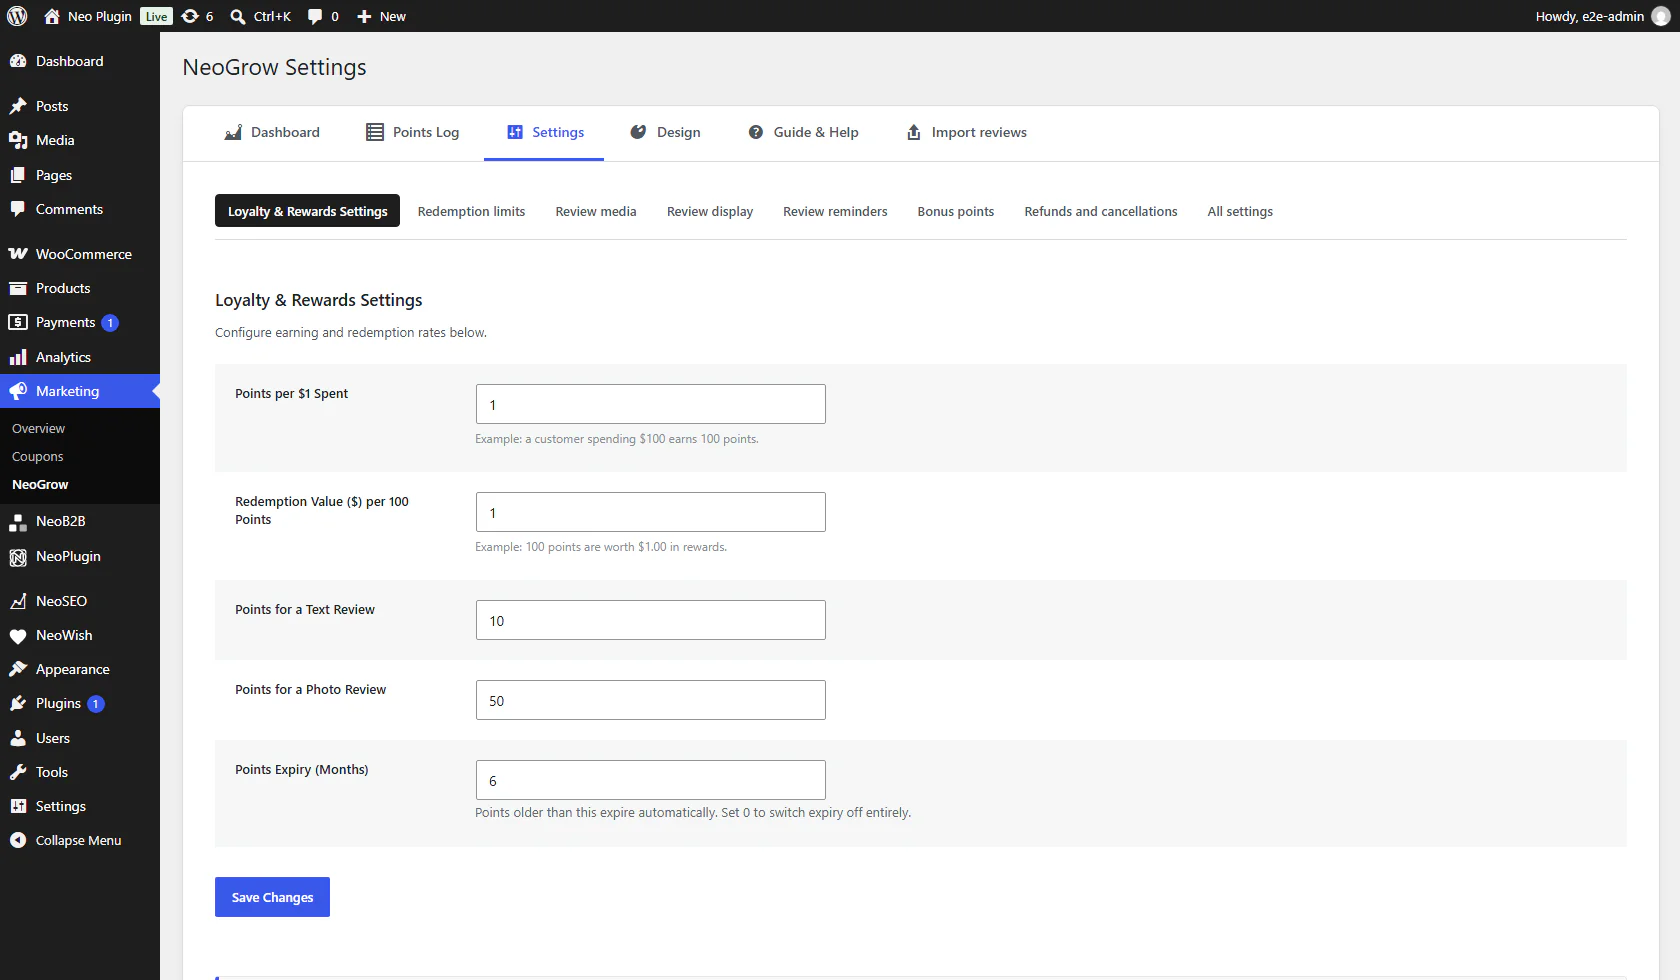This screenshot has width=1680, height=980.
Task: Click the NeoPlugin sidebar icon
Action: pos(18,557)
